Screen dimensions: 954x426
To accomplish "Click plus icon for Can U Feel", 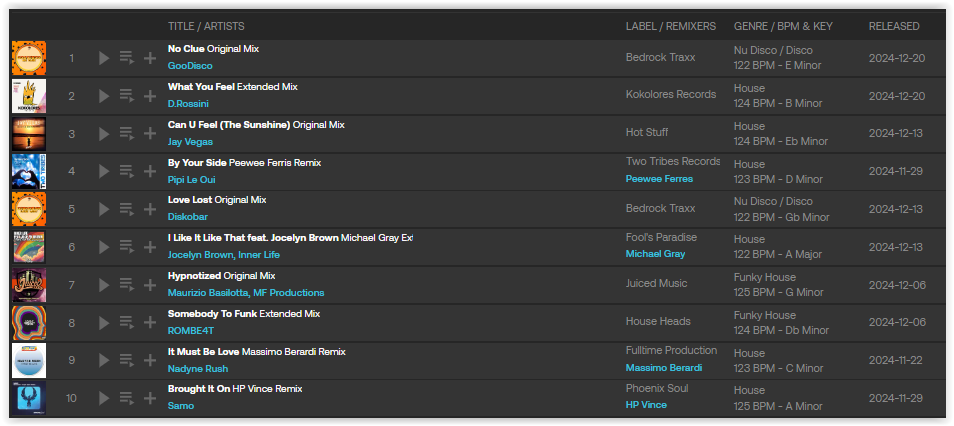I will (150, 134).
